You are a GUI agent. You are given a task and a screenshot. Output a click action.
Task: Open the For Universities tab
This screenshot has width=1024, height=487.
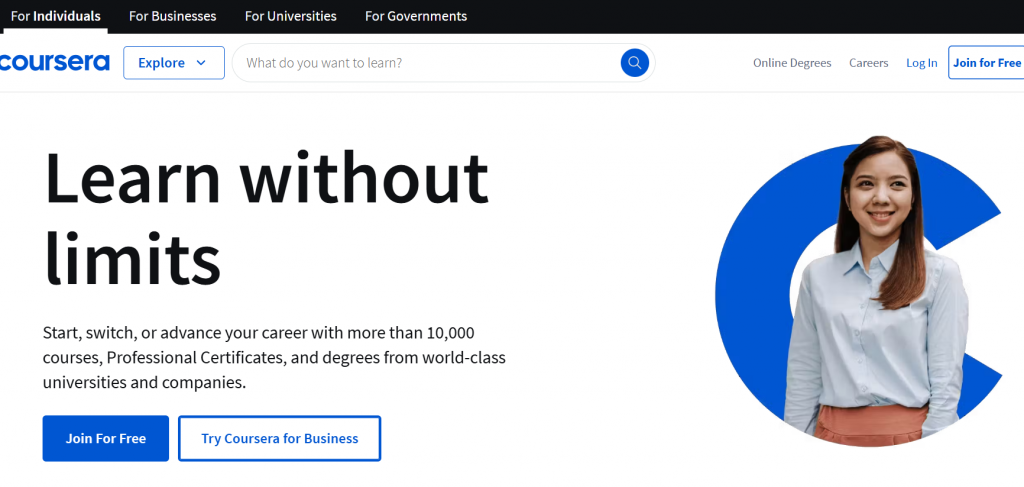[x=291, y=16]
